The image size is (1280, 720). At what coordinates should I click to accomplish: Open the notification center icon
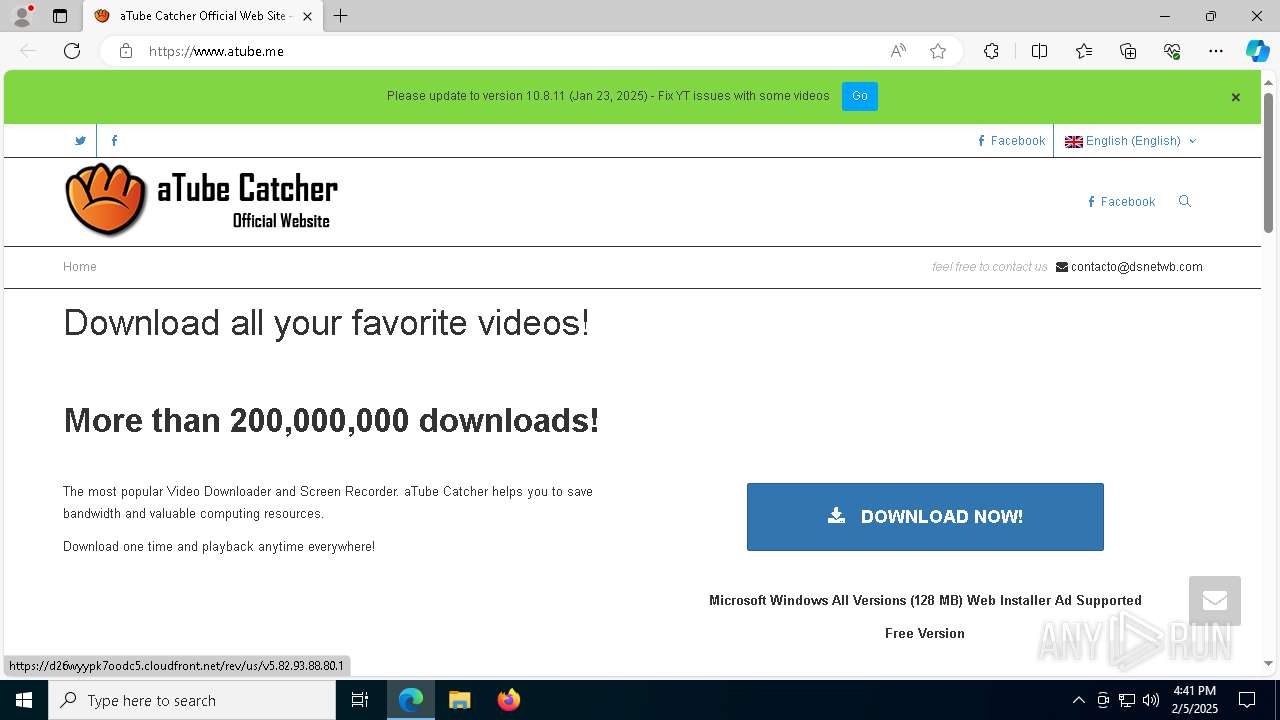click(x=1247, y=700)
